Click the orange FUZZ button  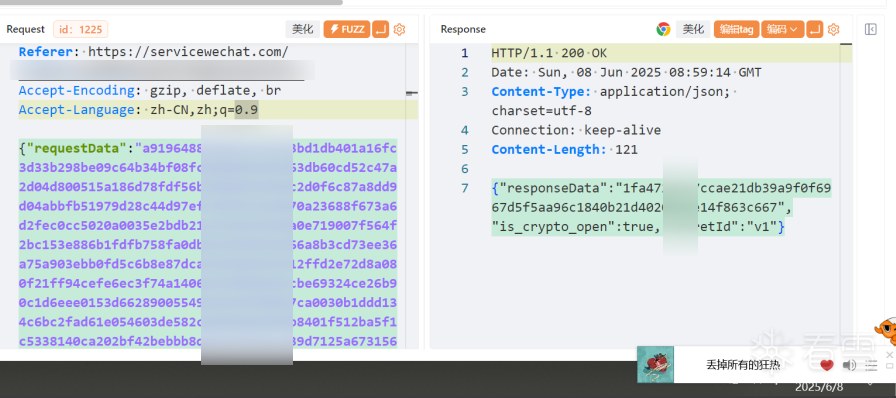pyautogui.click(x=347, y=29)
